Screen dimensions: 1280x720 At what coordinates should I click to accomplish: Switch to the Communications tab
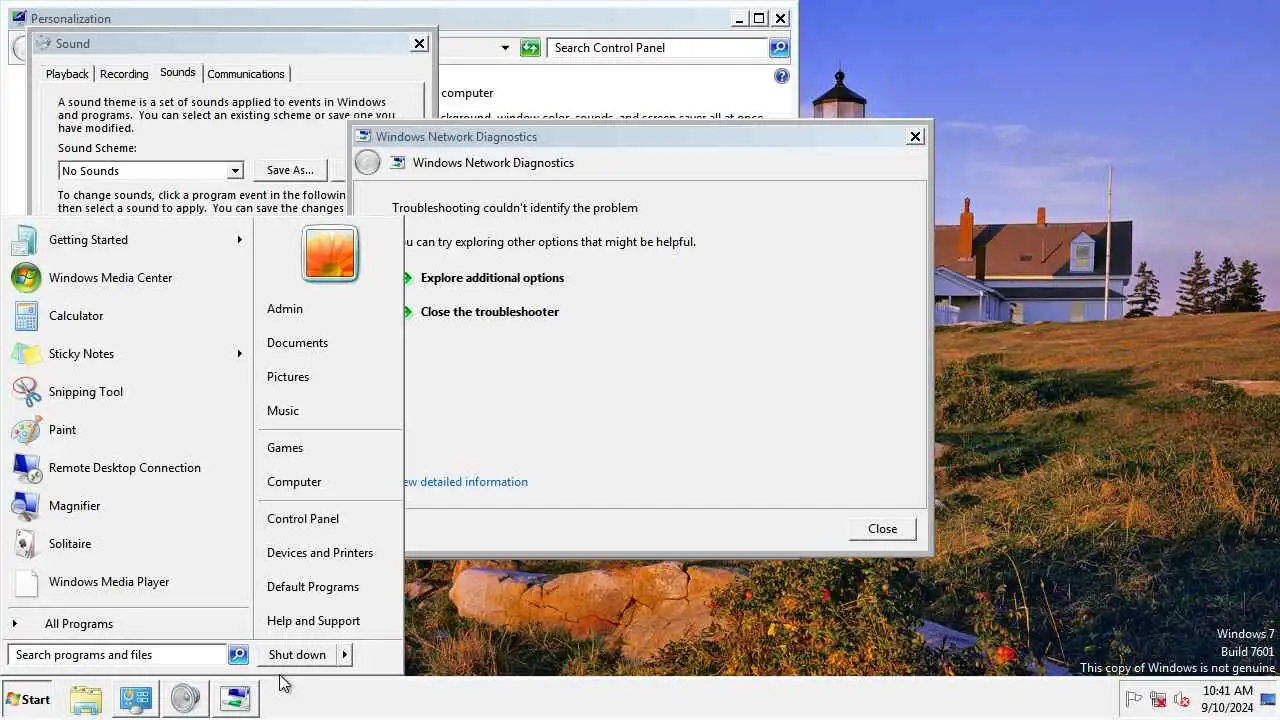[246, 74]
